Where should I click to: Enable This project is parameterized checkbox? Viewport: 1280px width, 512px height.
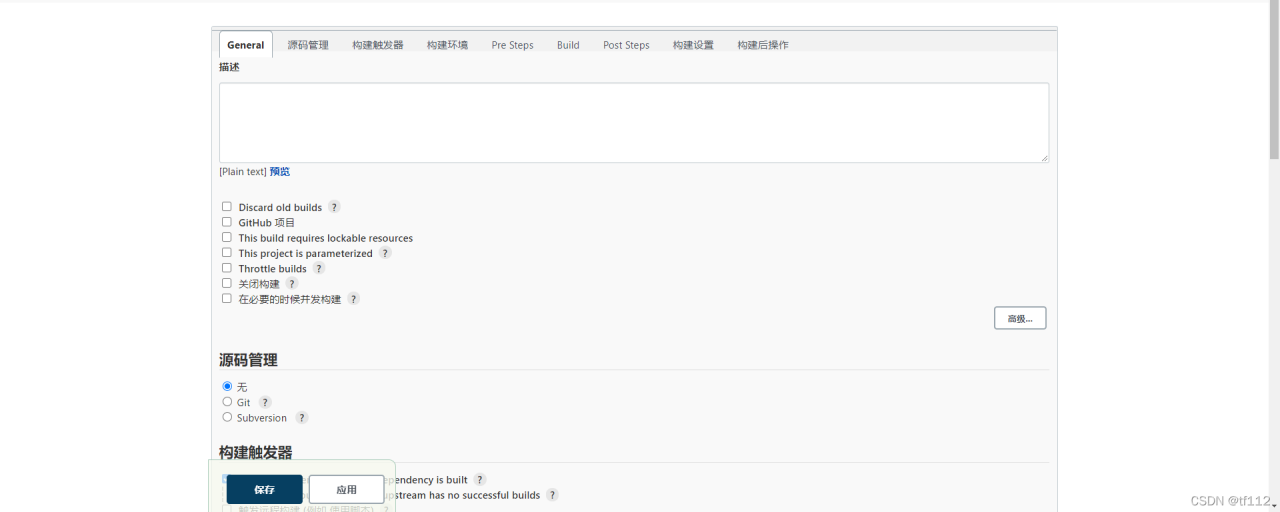(x=227, y=253)
